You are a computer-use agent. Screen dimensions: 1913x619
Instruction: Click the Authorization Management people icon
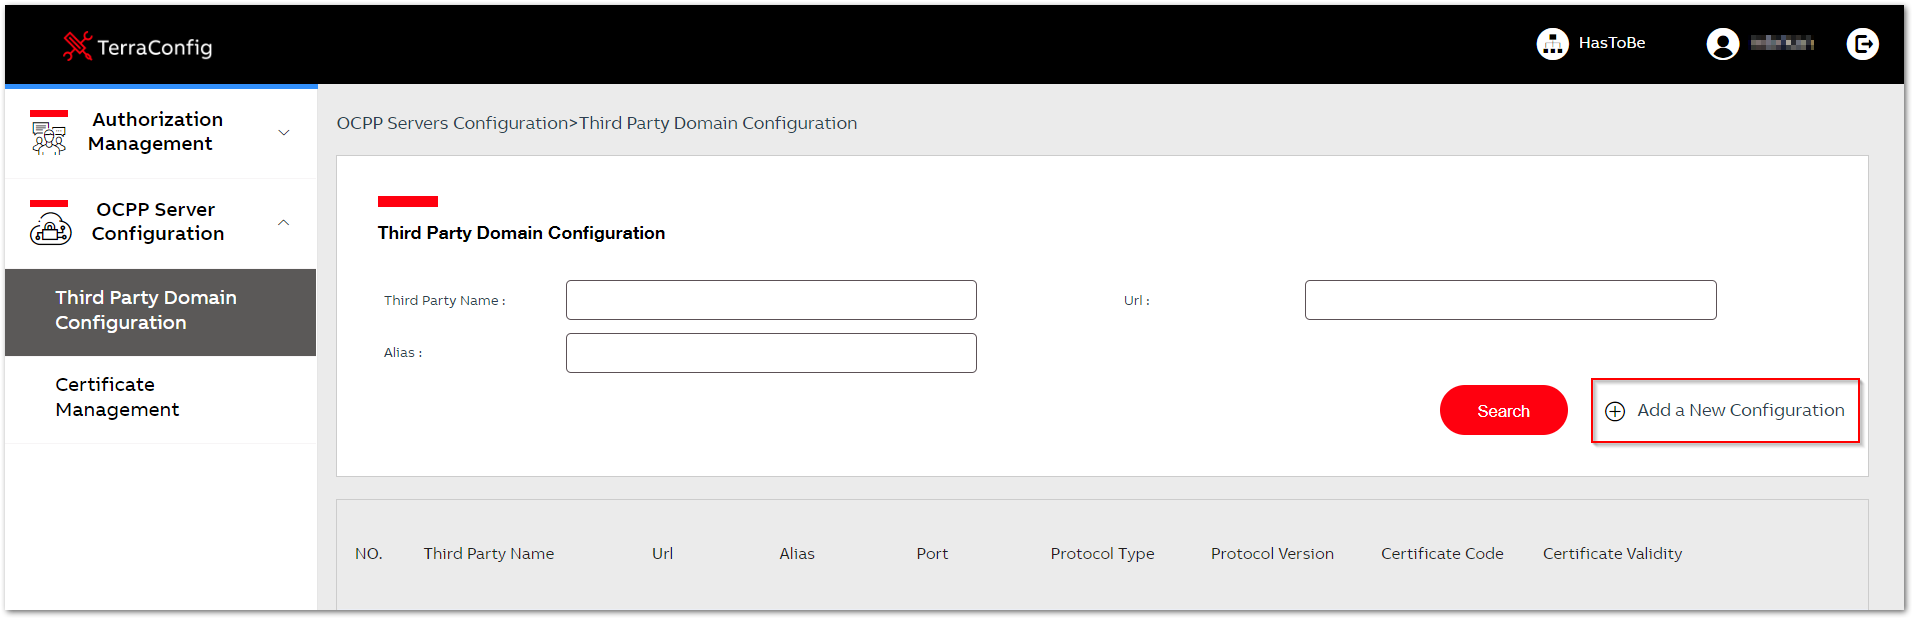pos(49,133)
